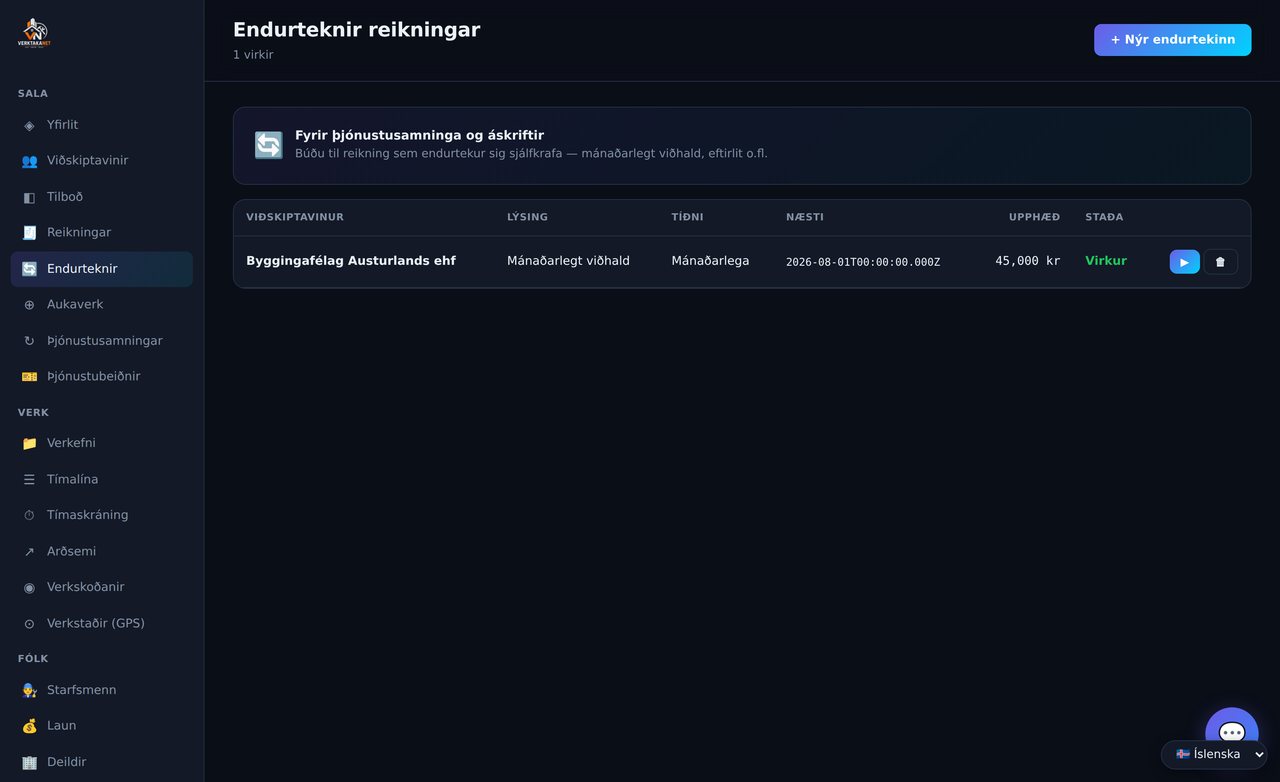Open Arðsemi page
Screen dimensions: 1280x782
[102, 551]
